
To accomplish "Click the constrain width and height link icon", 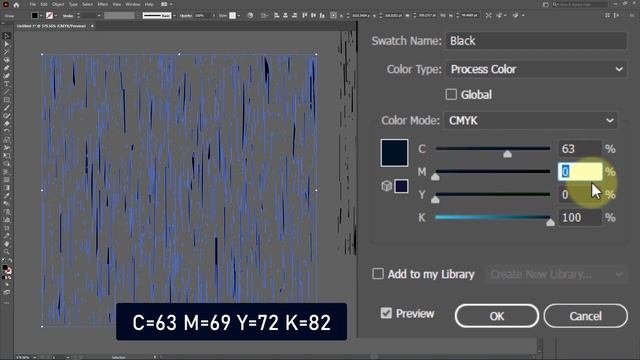I will point(442,16).
